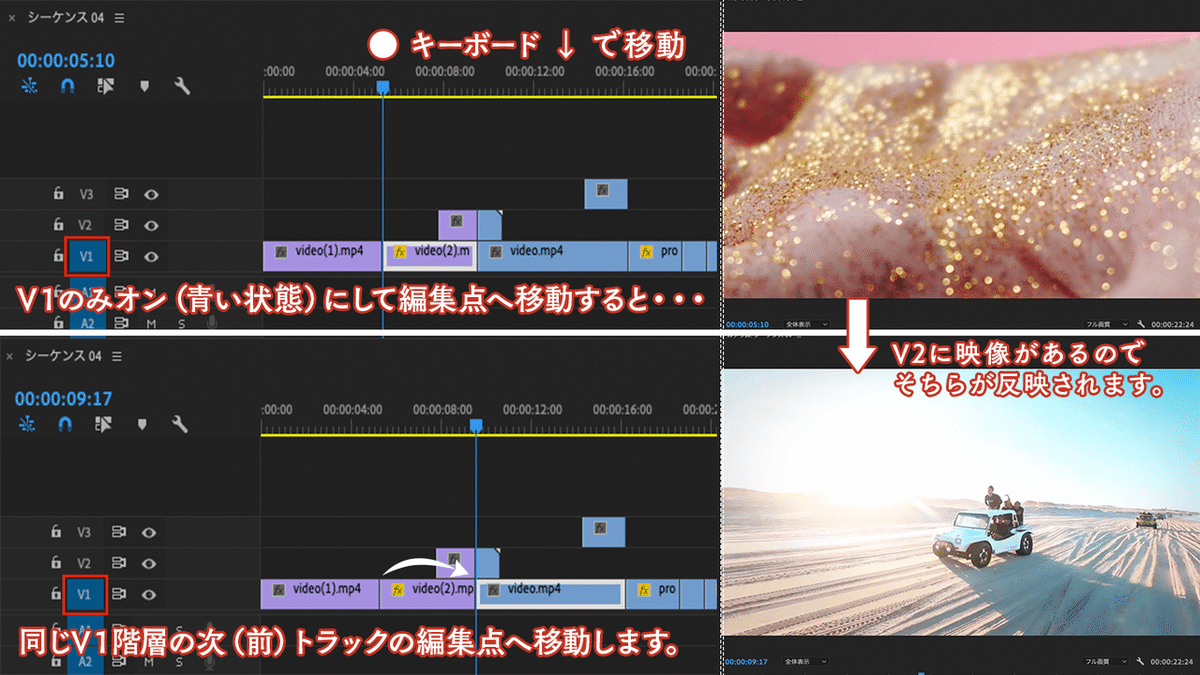Select video(1).mp4 clip in upper timeline

(x=323, y=256)
